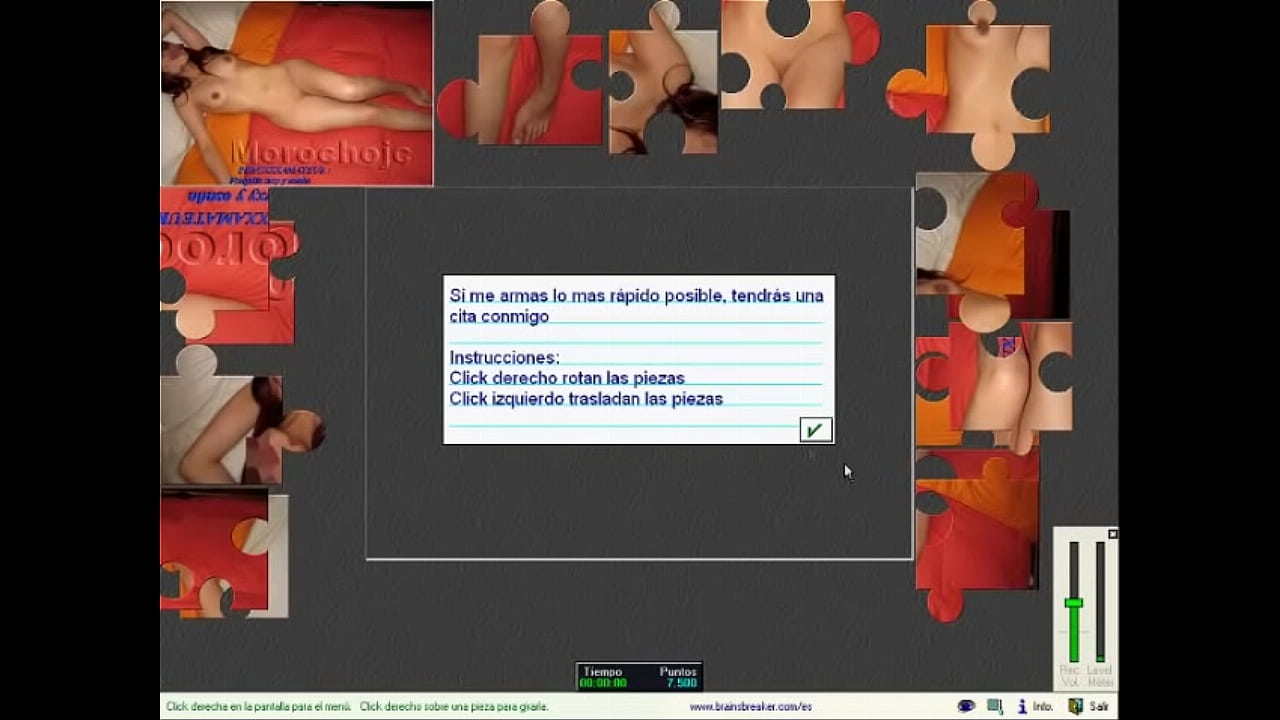Open the www.brainsbreaker.com/es link

[x=750, y=706]
